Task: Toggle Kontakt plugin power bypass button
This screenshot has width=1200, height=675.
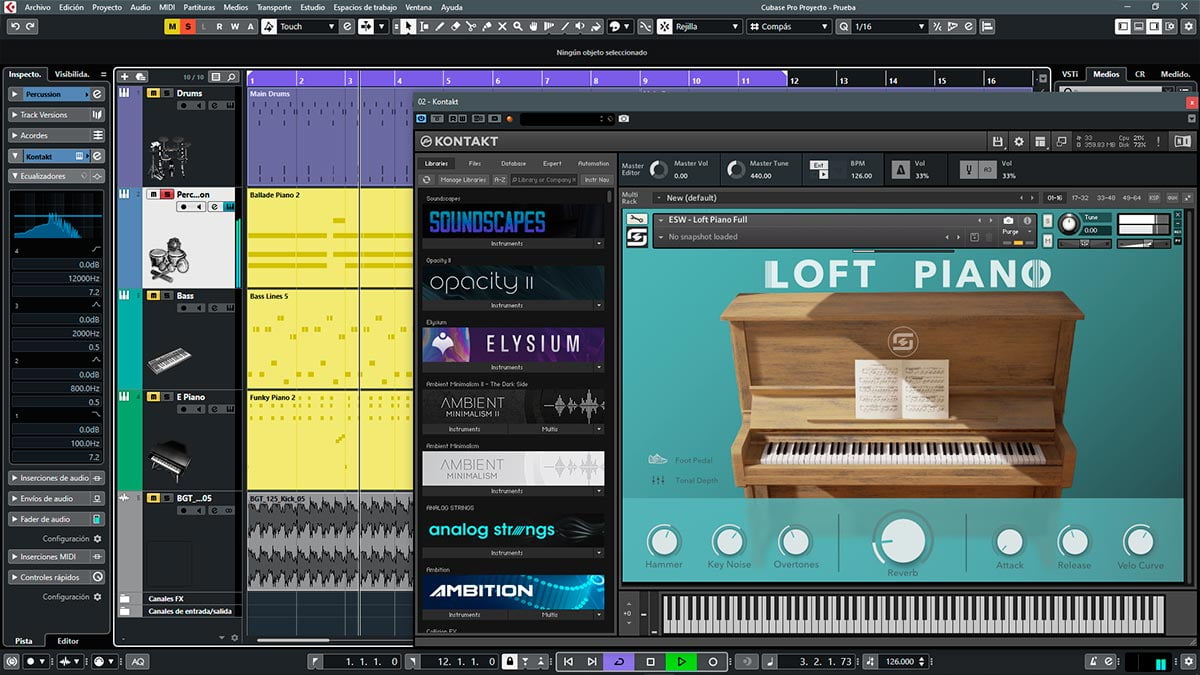Action: pyautogui.click(x=422, y=119)
